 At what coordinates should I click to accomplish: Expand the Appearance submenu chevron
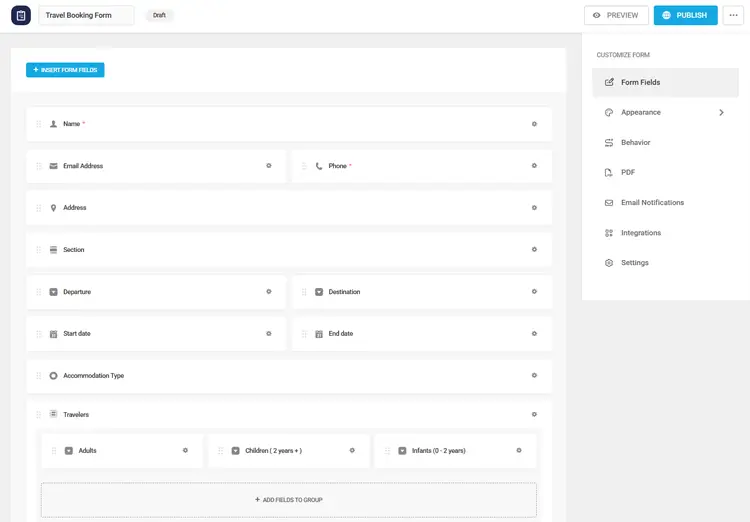(721, 112)
